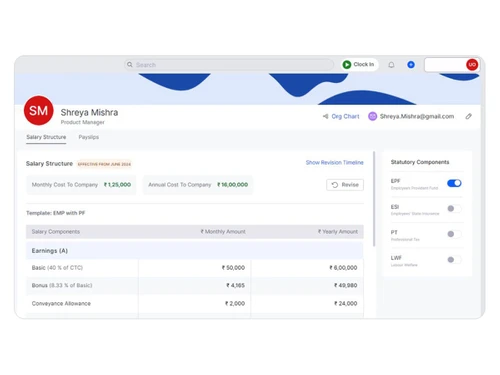Click the Clock In button
This screenshot has height=375, width=500.
click(x=359, y=64)
